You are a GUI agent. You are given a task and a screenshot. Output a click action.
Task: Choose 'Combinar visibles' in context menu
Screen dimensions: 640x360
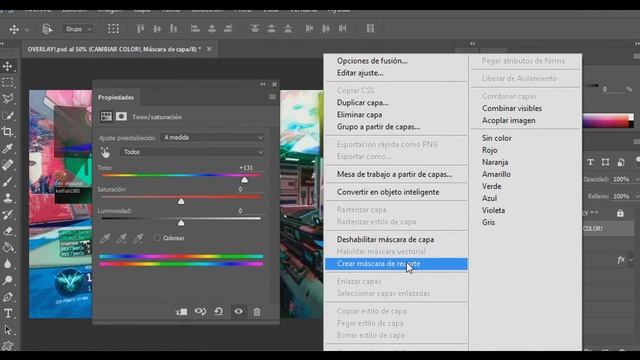coord(512,108)
